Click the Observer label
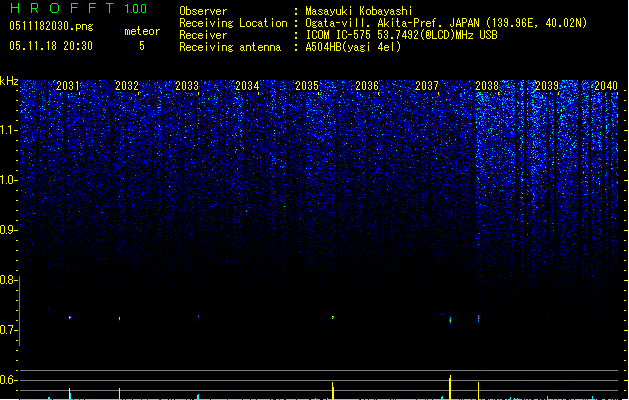 point(203,11)
